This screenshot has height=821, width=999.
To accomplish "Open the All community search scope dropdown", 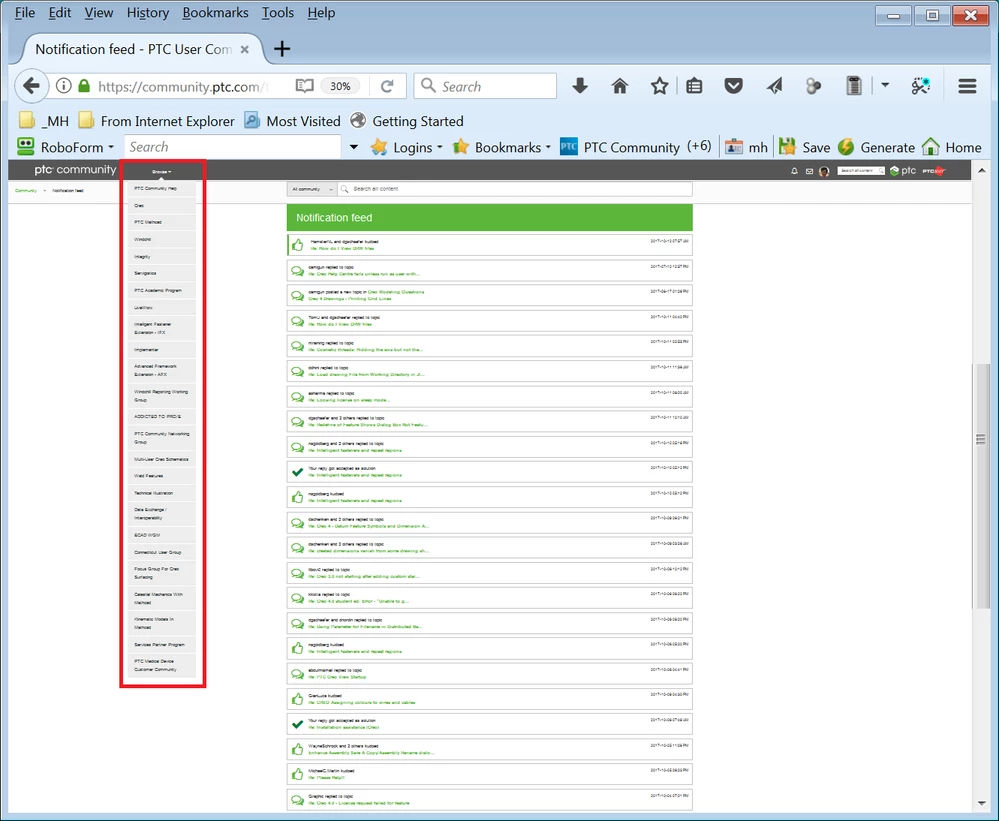I will [x=312, y=189].
